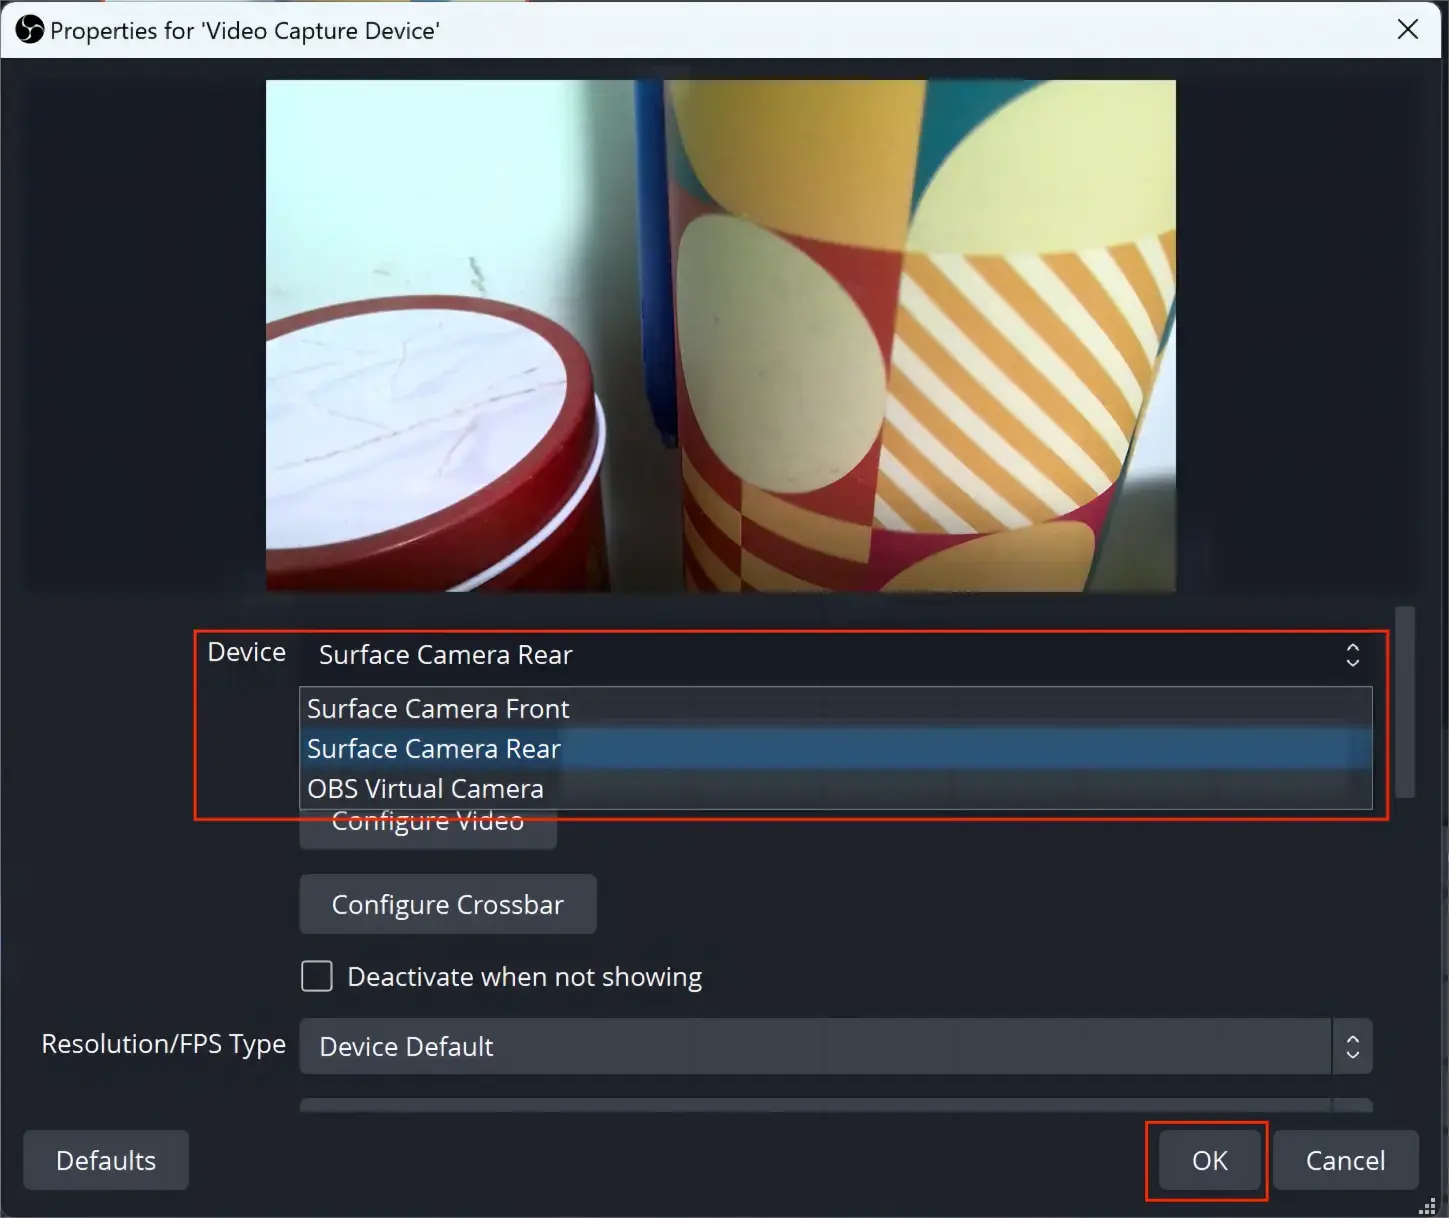Click the Device label text

click(246, 652)
